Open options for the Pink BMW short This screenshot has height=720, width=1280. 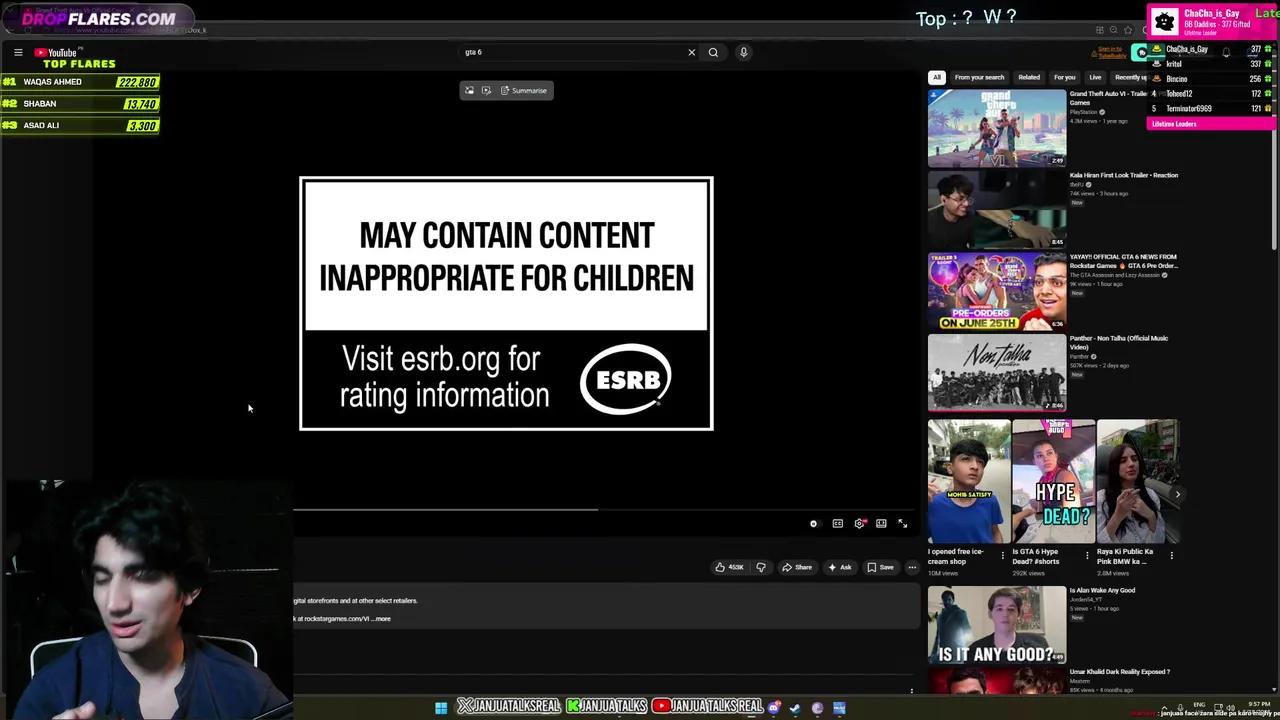(1171, 555)
